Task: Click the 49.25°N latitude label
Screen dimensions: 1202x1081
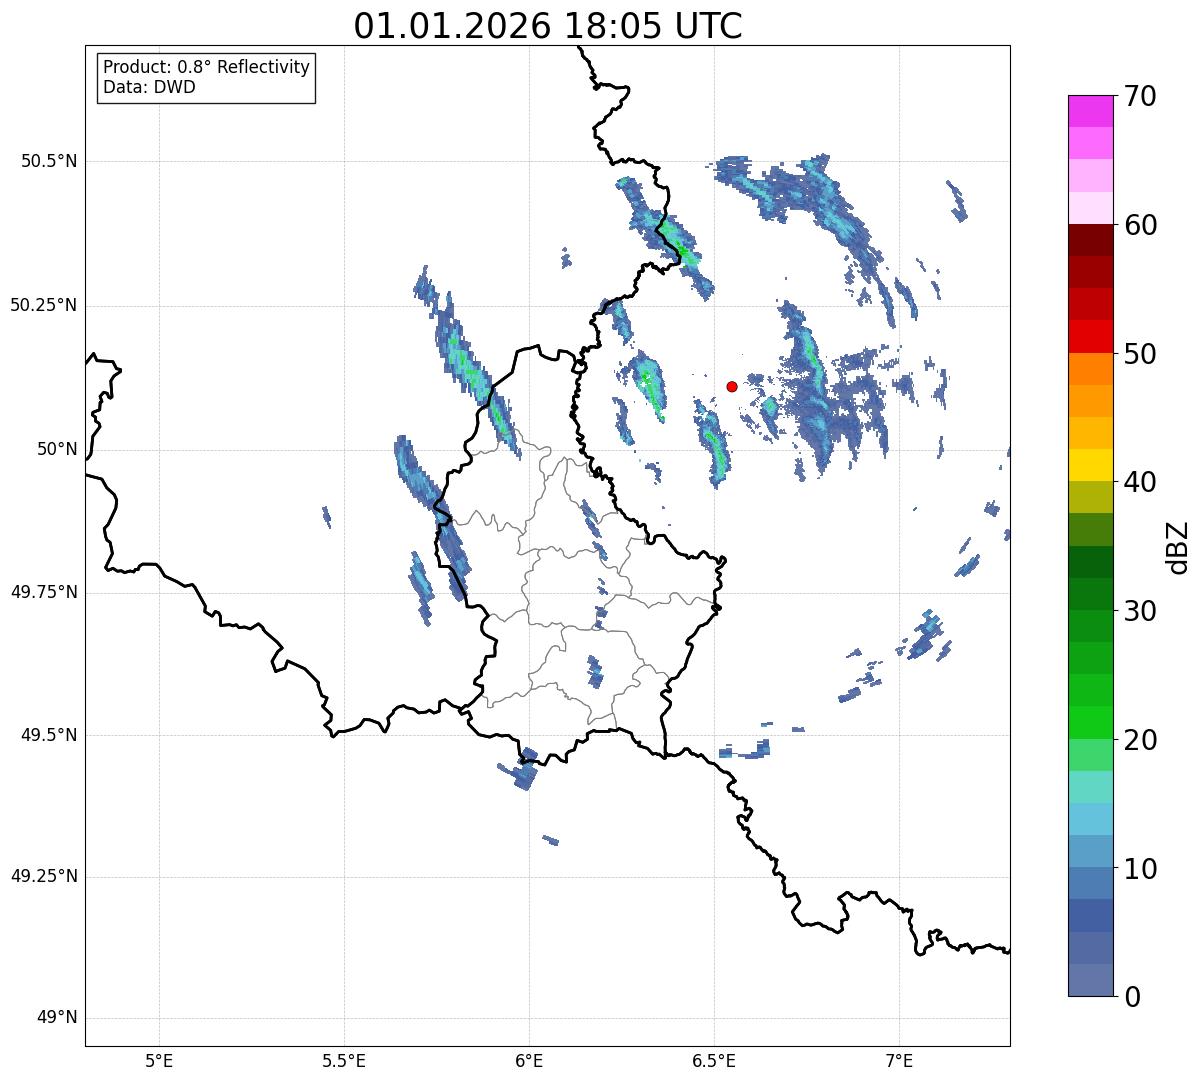Action: (44, 876)
